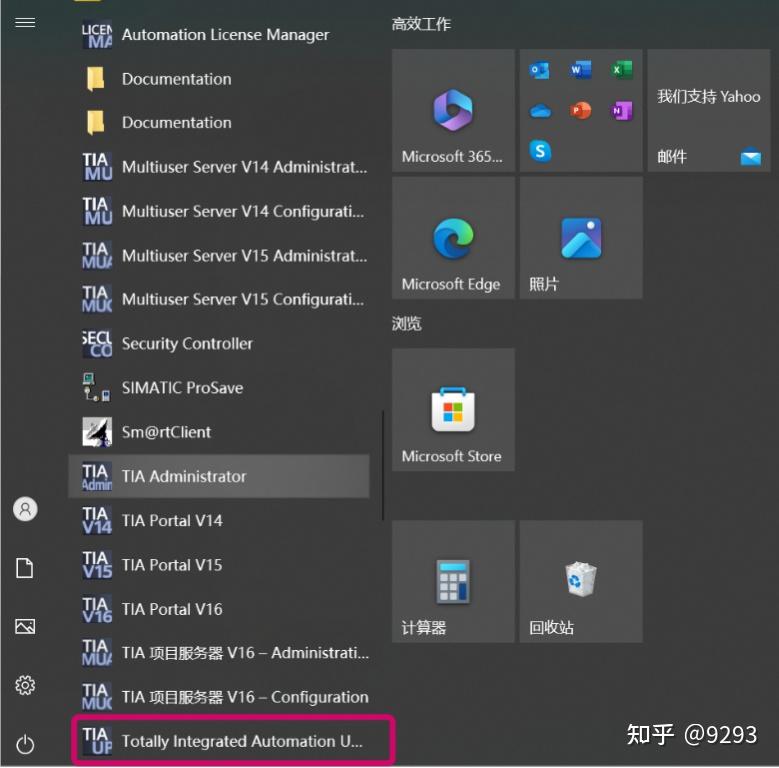Open Skype in the Office tile group
Screen dimensions: 779x768
[x=540, y=151]
